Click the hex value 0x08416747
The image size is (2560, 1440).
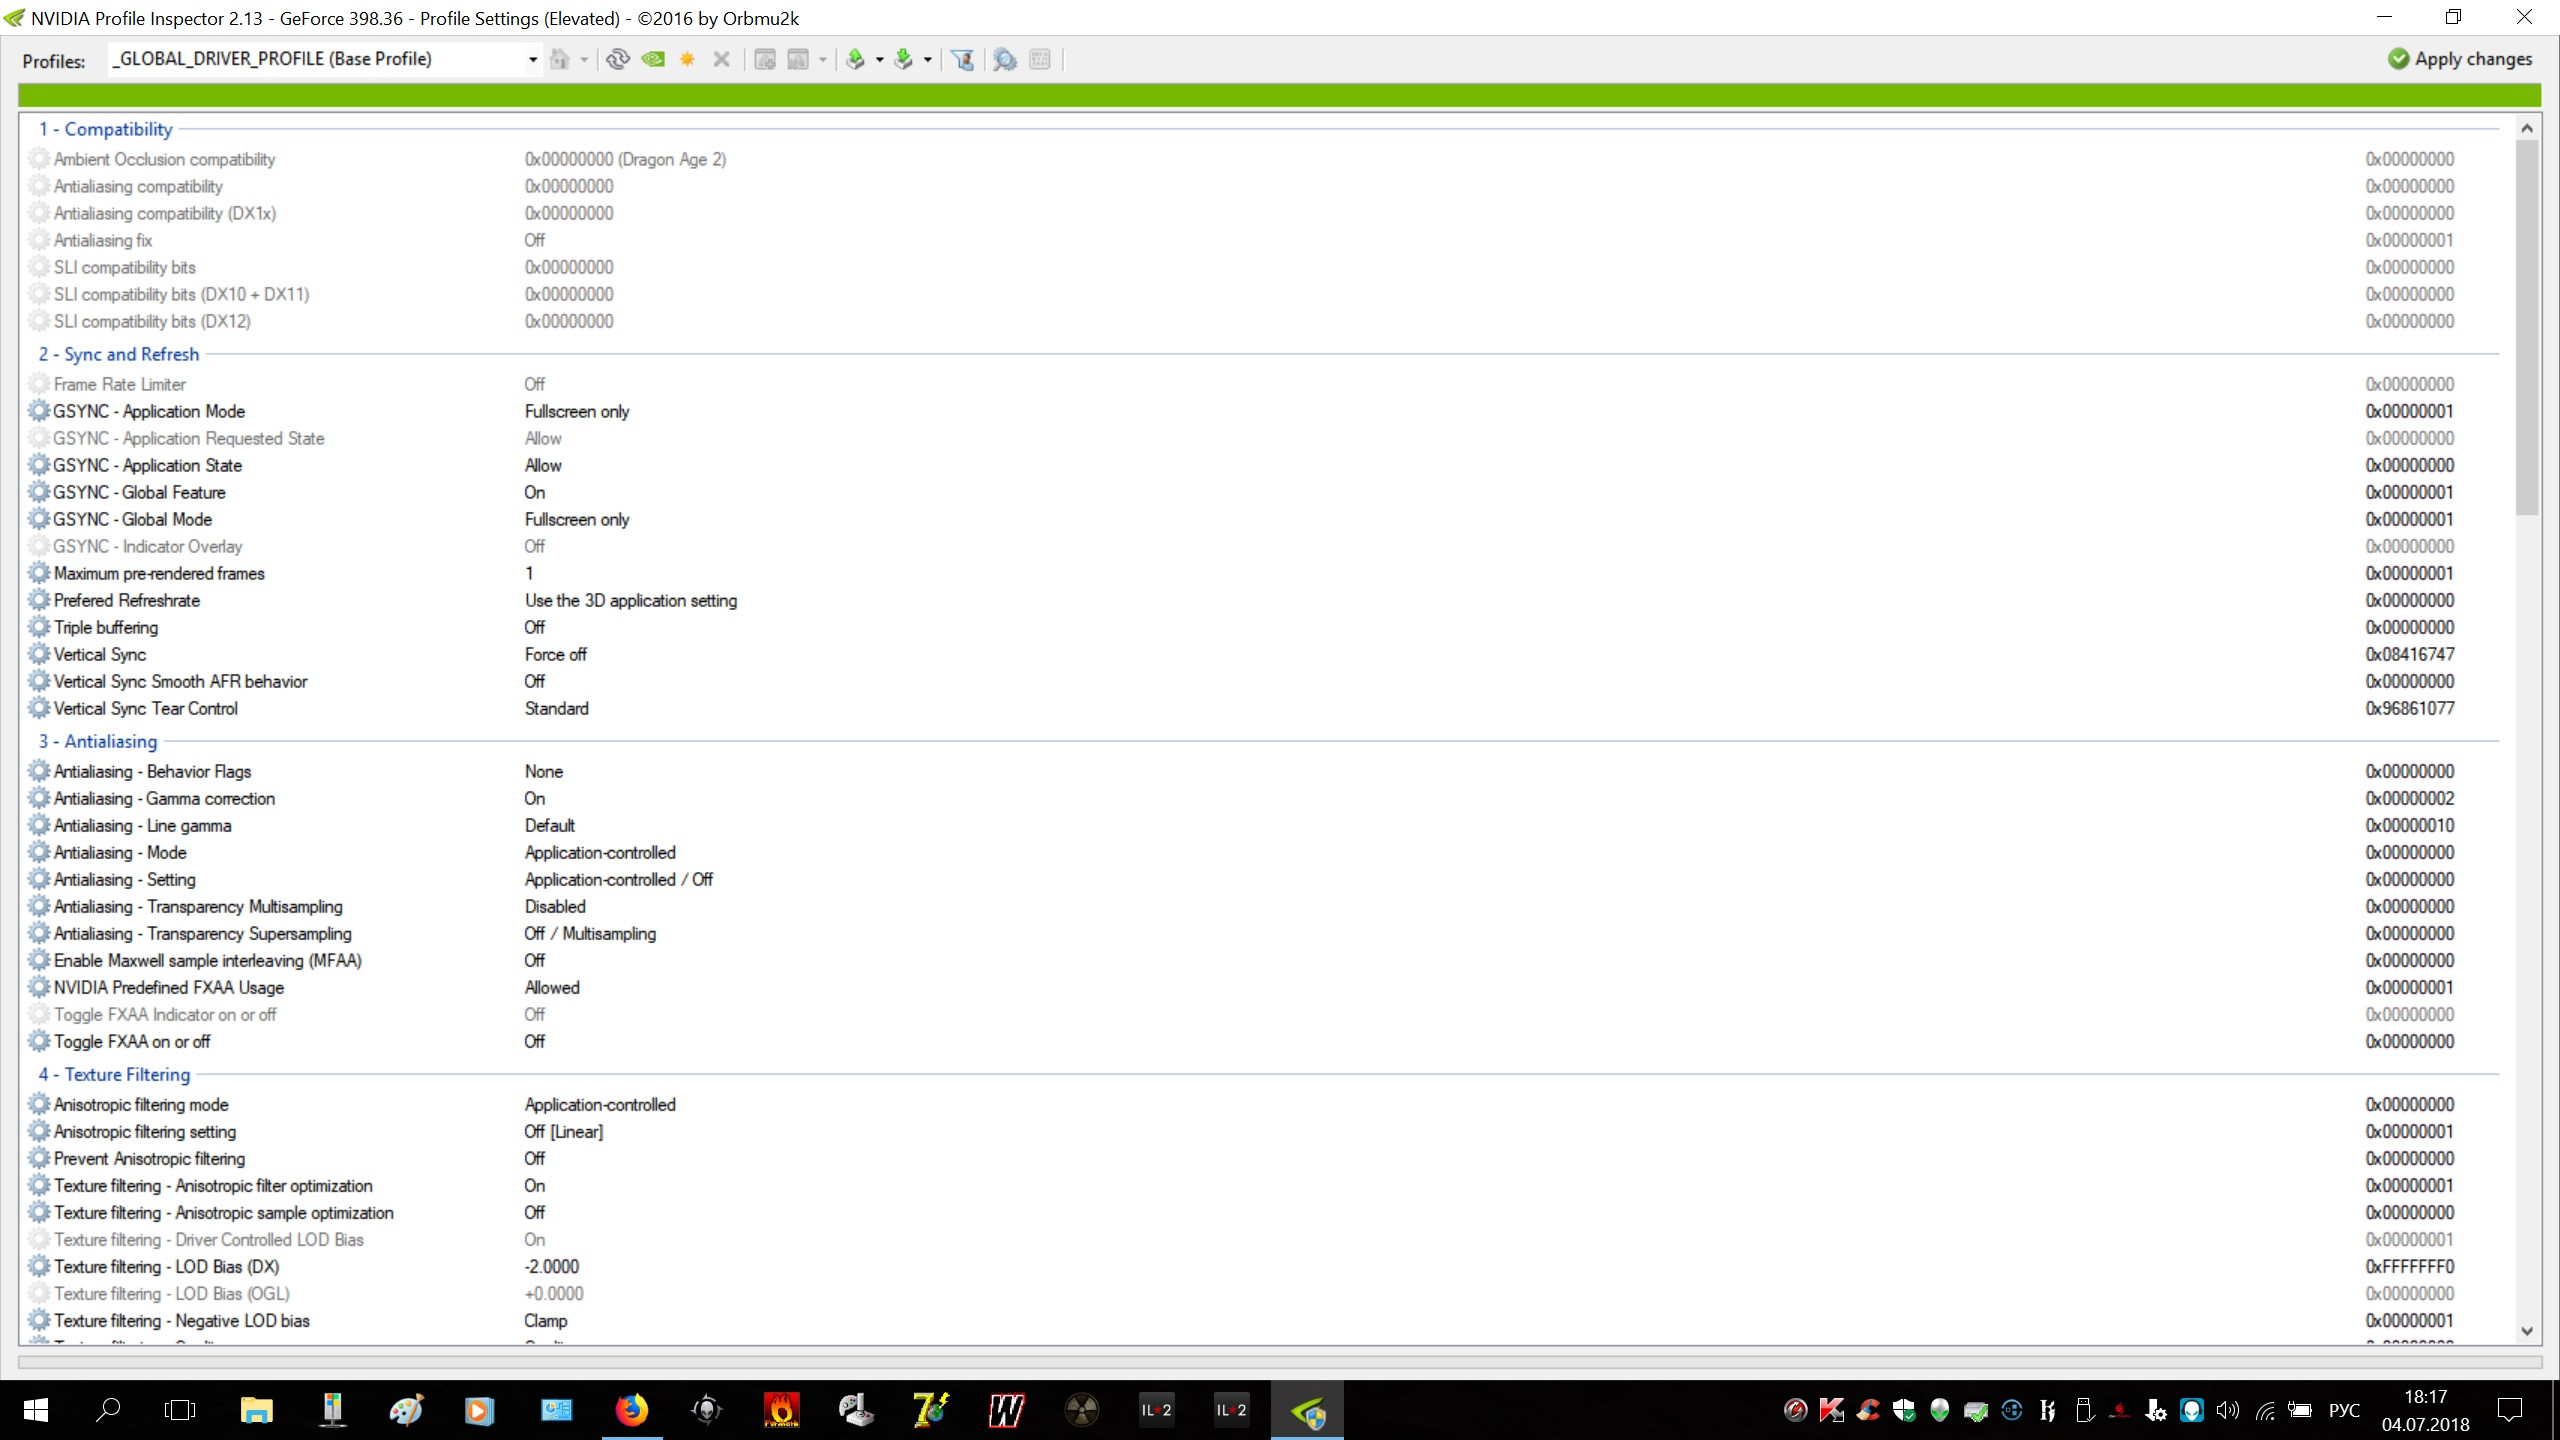2410,654
